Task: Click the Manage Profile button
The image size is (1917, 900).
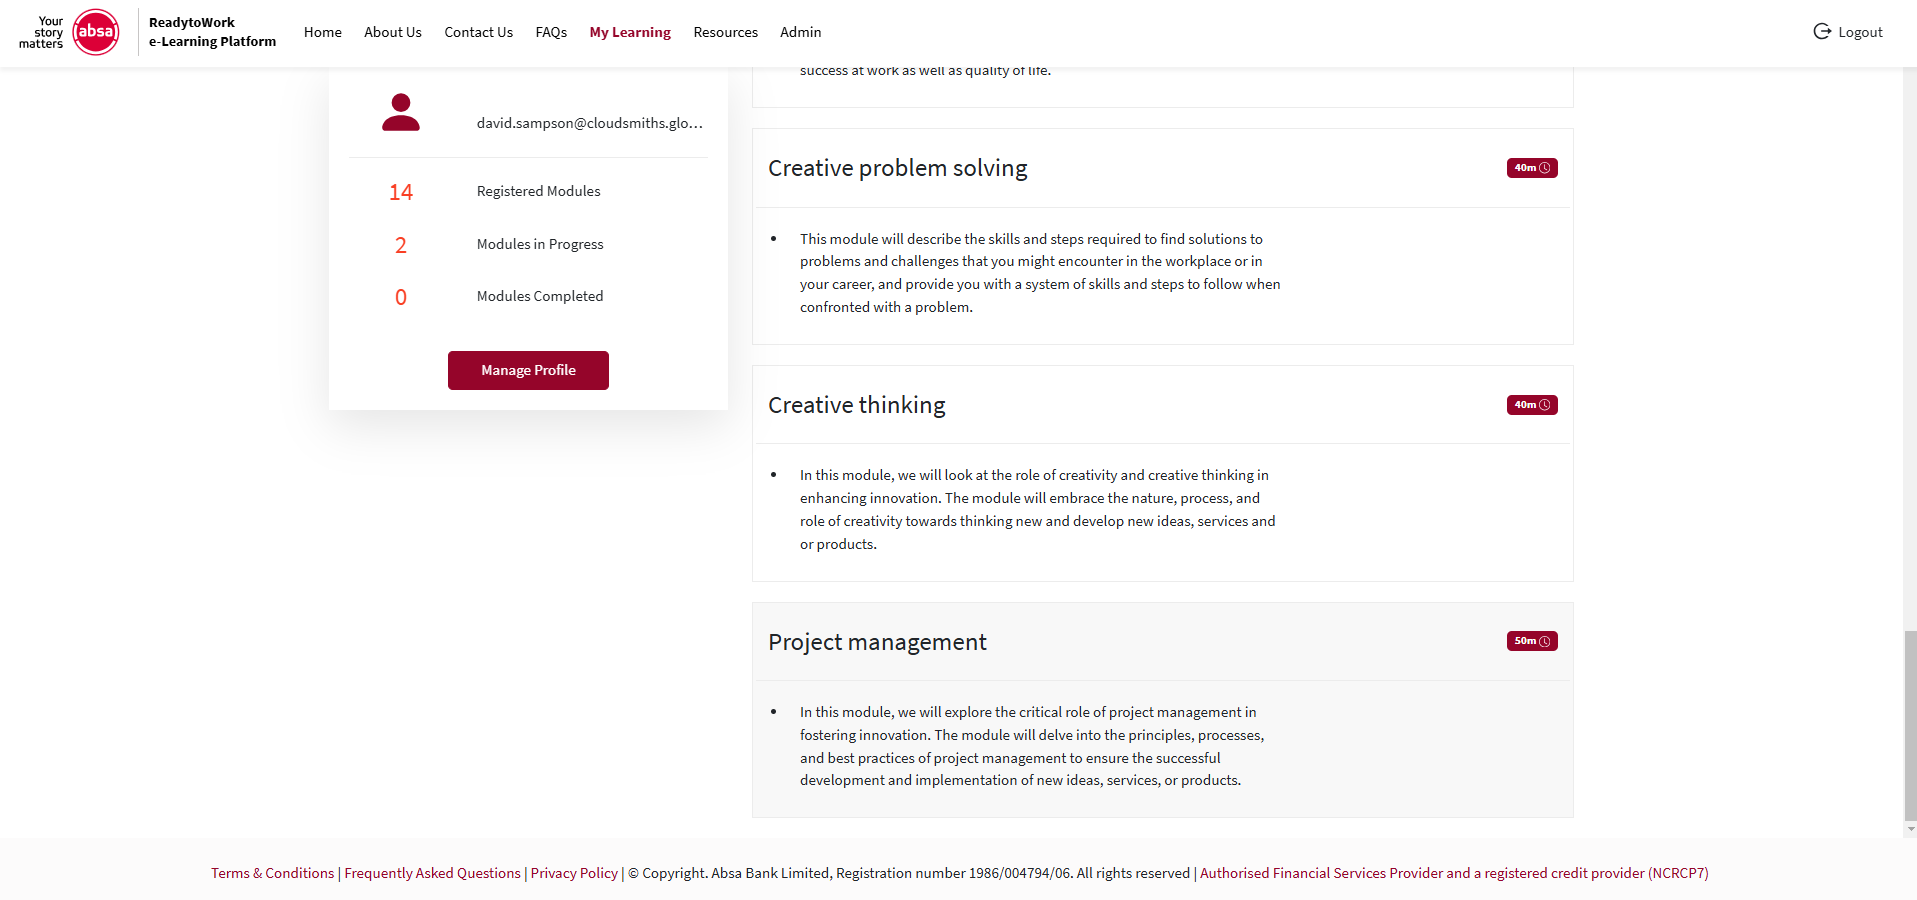Action: click(x=528, y=370)
